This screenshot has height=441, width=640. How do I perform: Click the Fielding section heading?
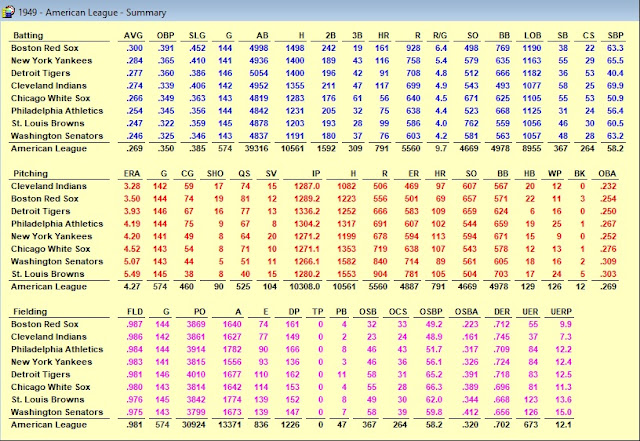pos(30,312)
